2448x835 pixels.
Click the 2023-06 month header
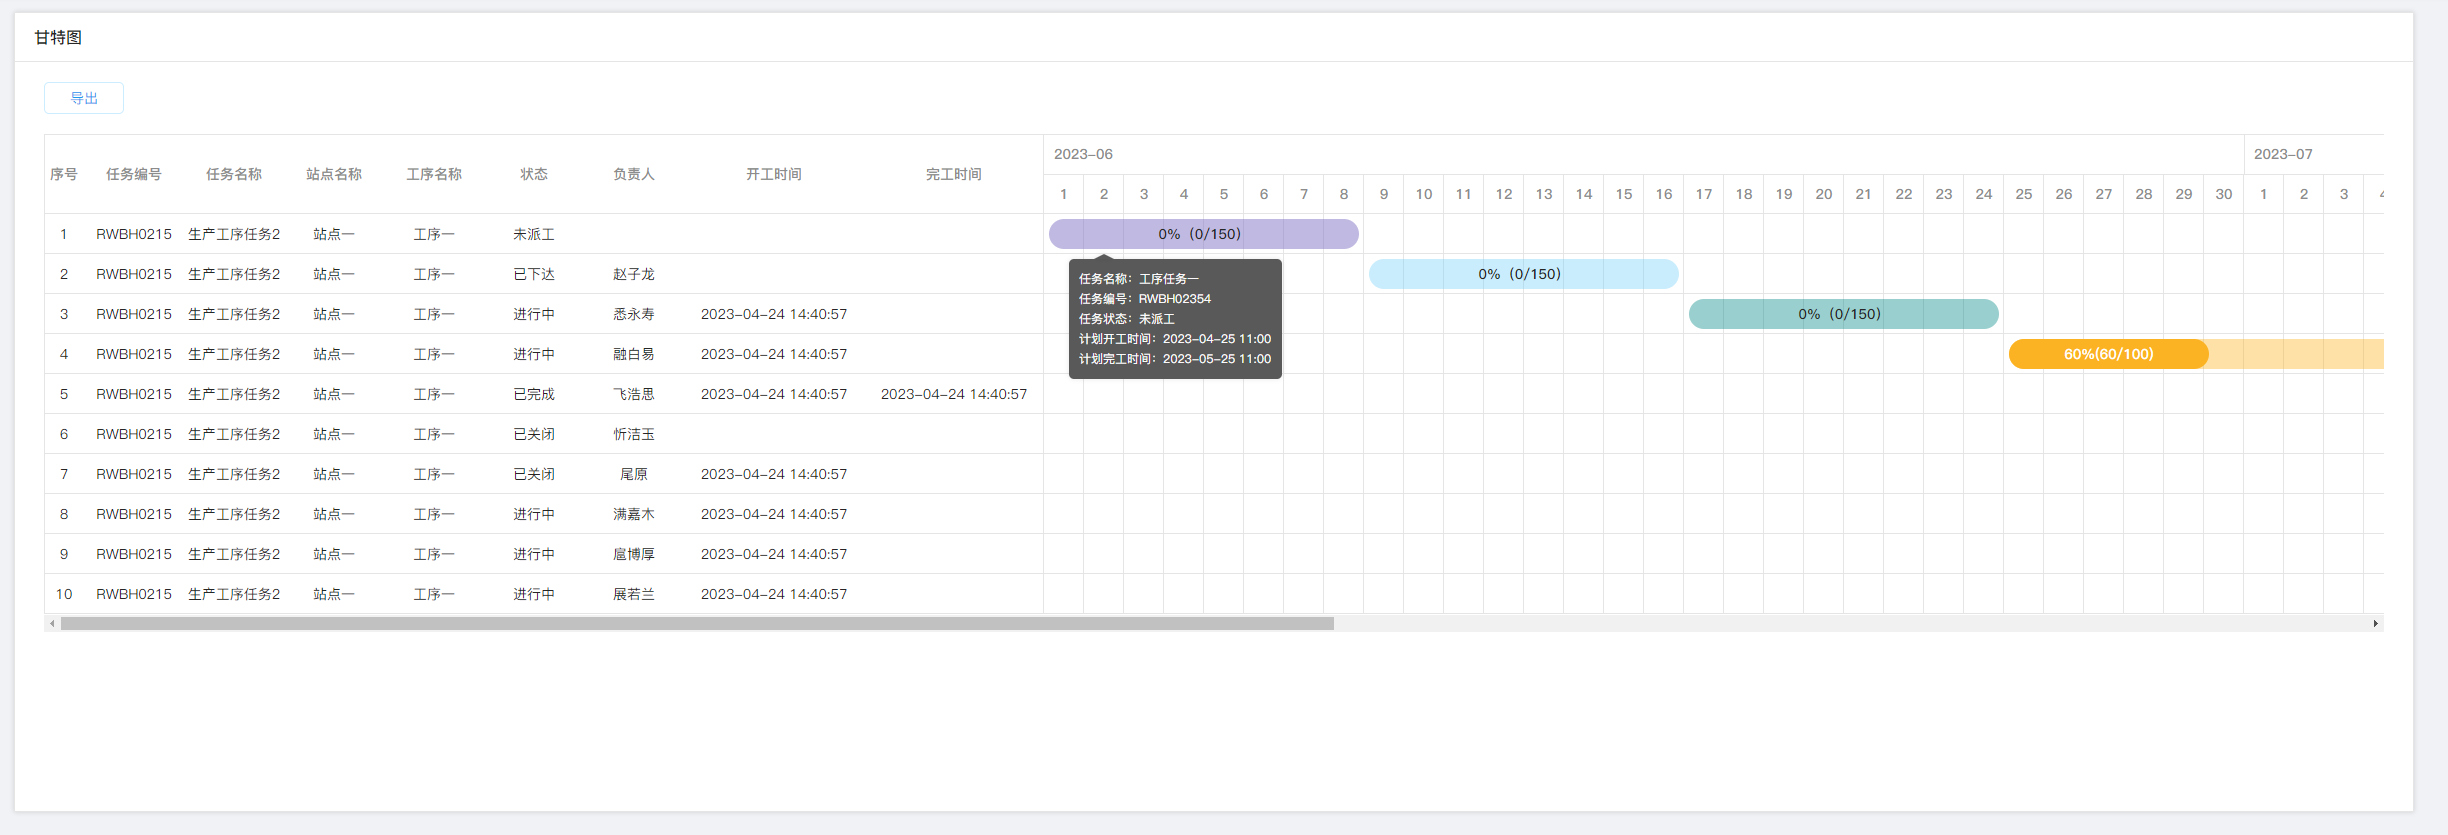coord(1083,154)
